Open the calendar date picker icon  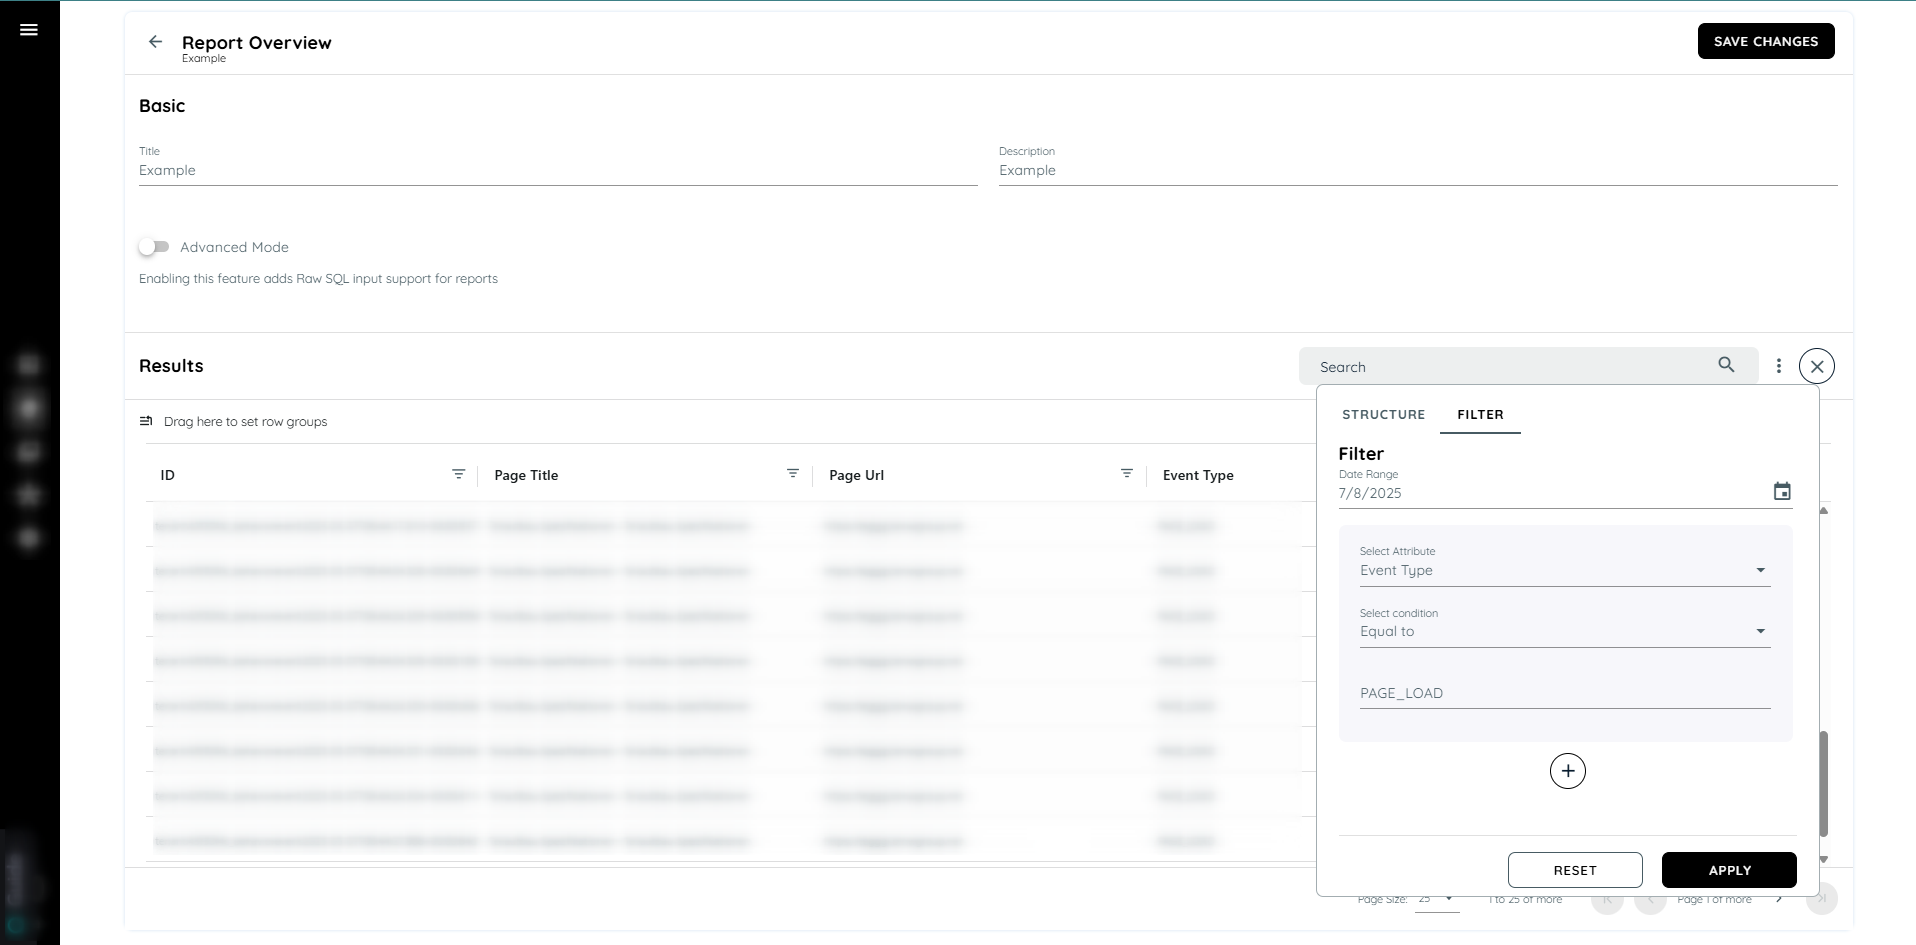point(1781,491)
